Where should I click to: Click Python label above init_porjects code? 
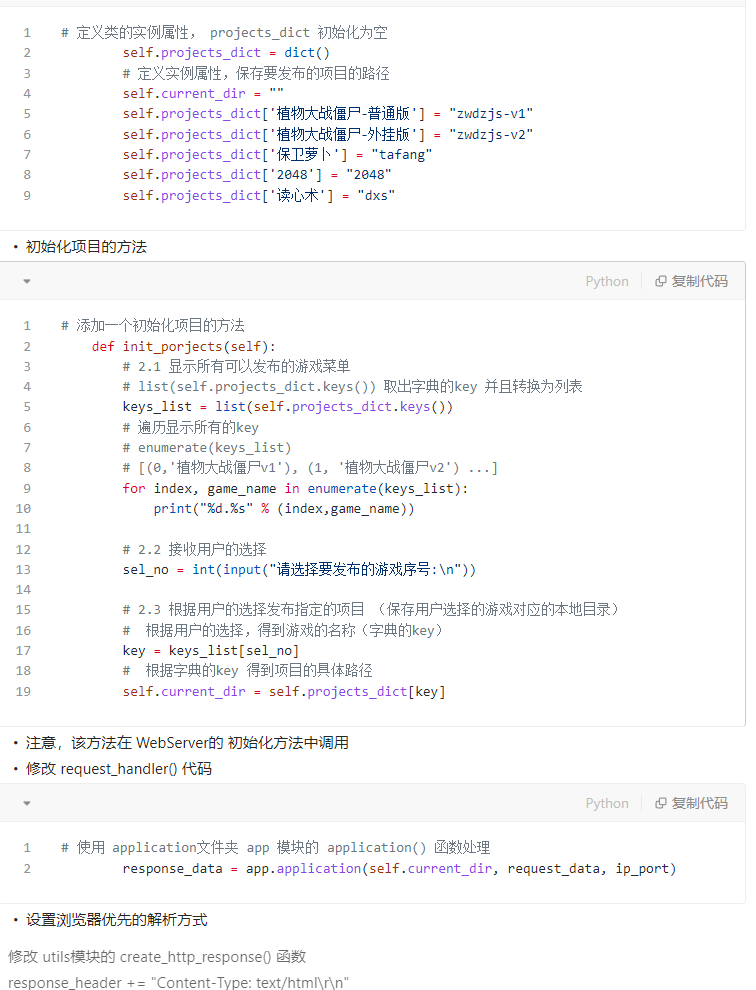[x=607, y=282]
